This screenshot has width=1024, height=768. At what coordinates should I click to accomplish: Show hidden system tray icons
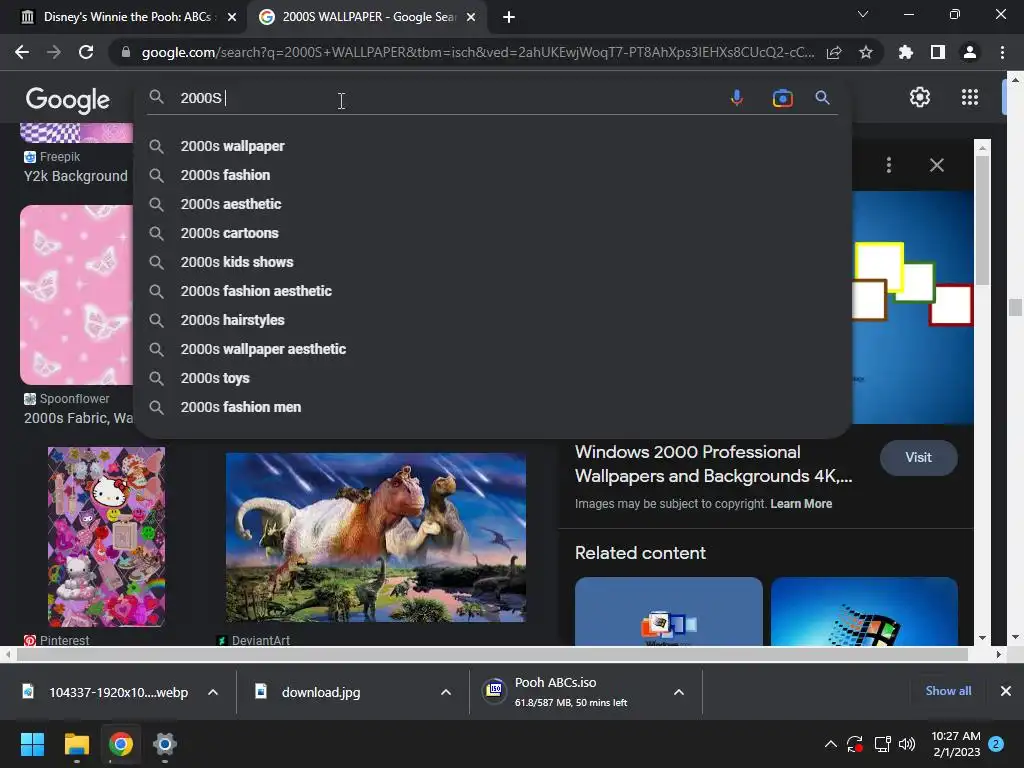pos(831,744)
